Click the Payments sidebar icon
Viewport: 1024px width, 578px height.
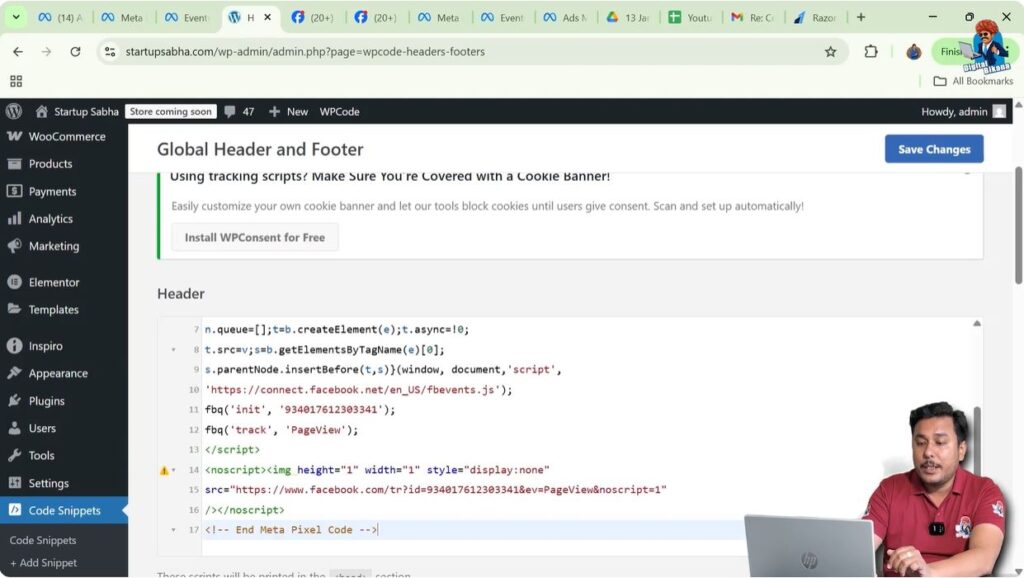[14, 191]
